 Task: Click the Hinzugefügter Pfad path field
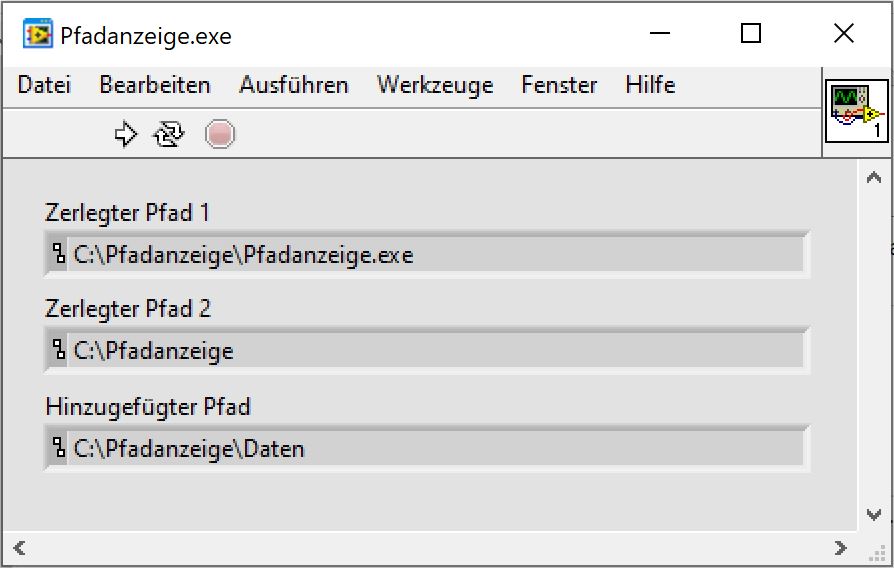pos(435,449)
